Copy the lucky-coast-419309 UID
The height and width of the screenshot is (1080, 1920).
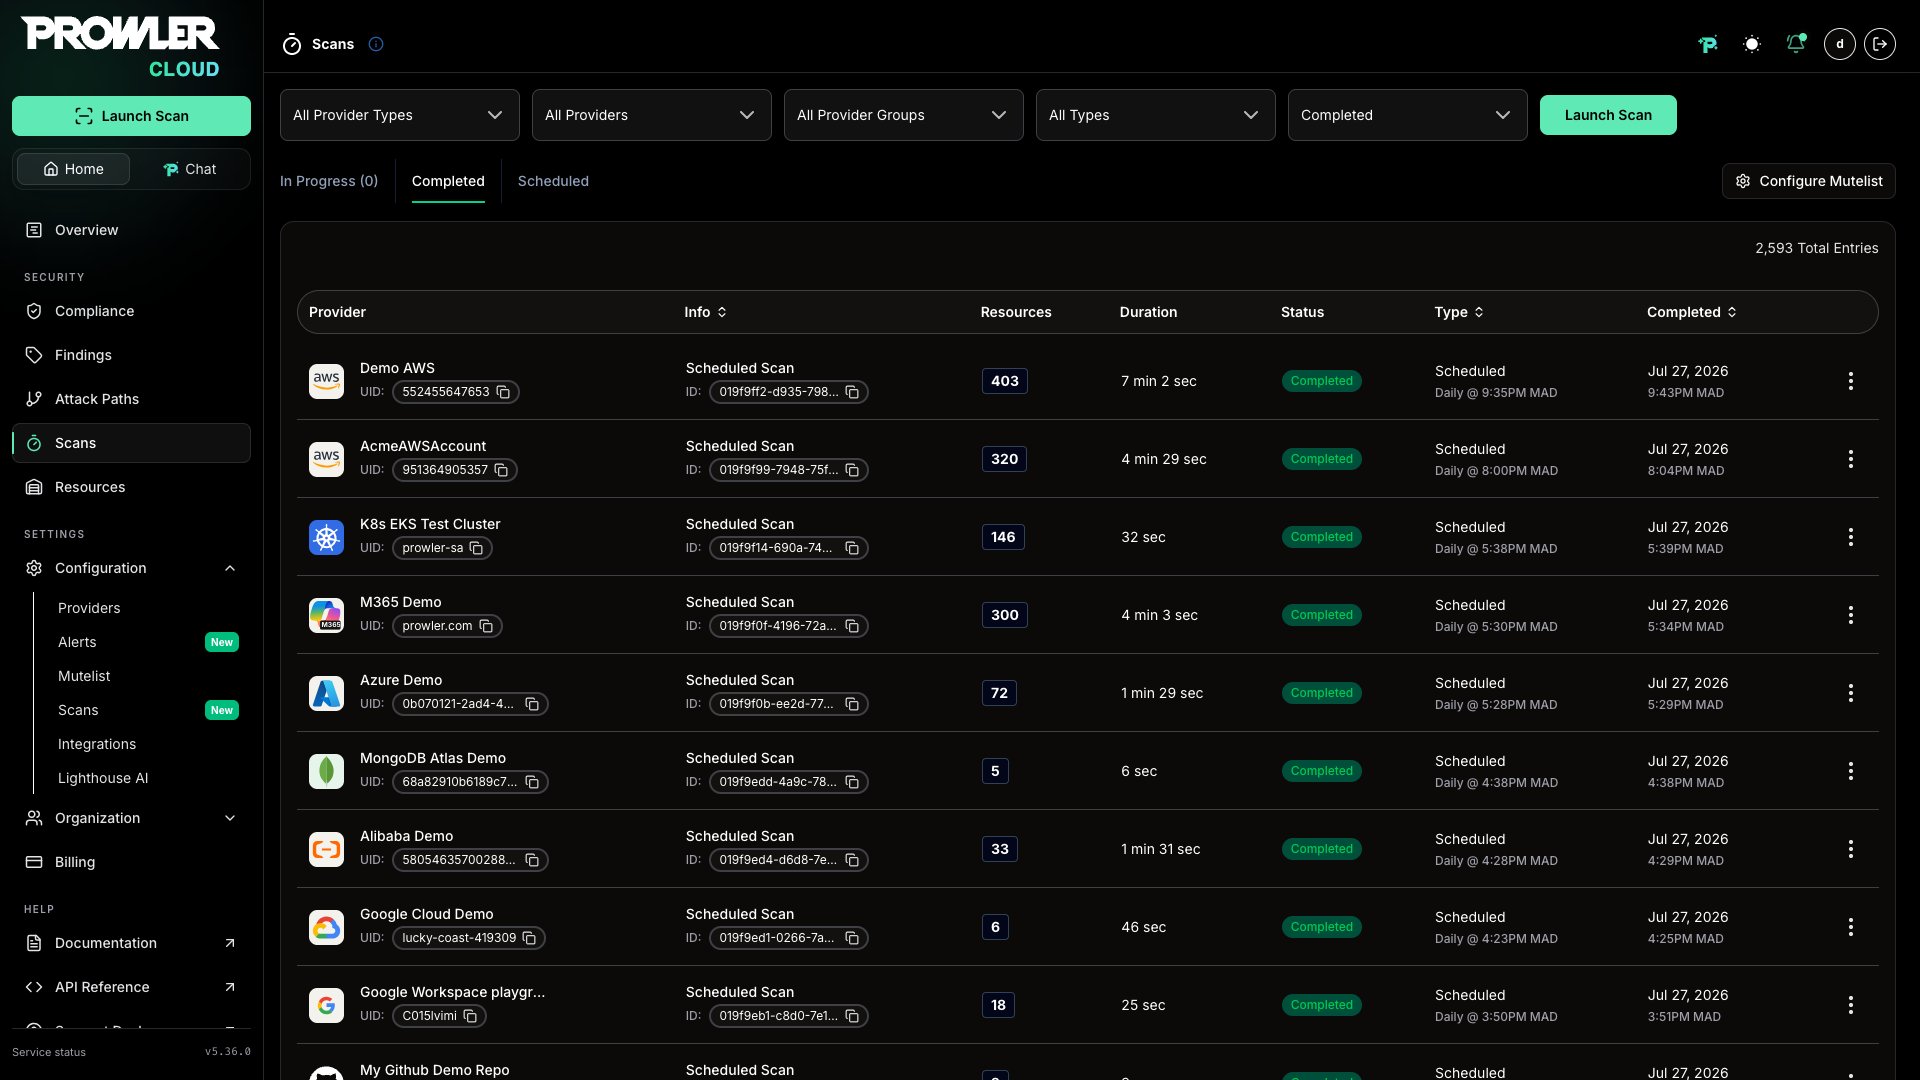click(530, 938)
